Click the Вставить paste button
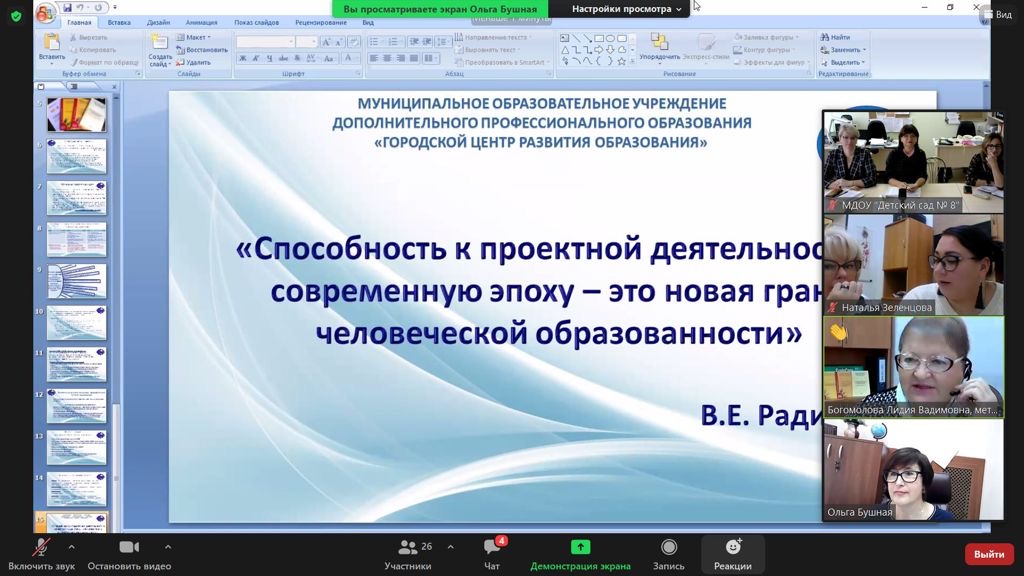Viewport: 1024px width, 576px height. click(x=52, y=47)
